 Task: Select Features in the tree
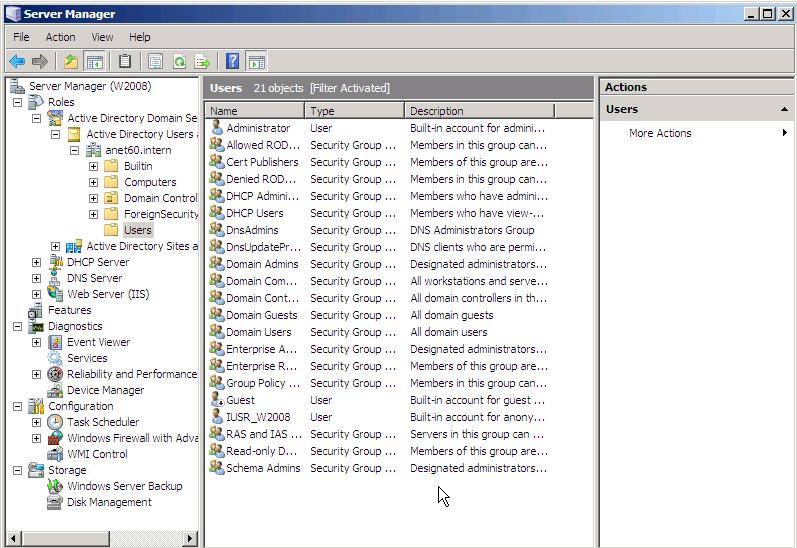70,310
